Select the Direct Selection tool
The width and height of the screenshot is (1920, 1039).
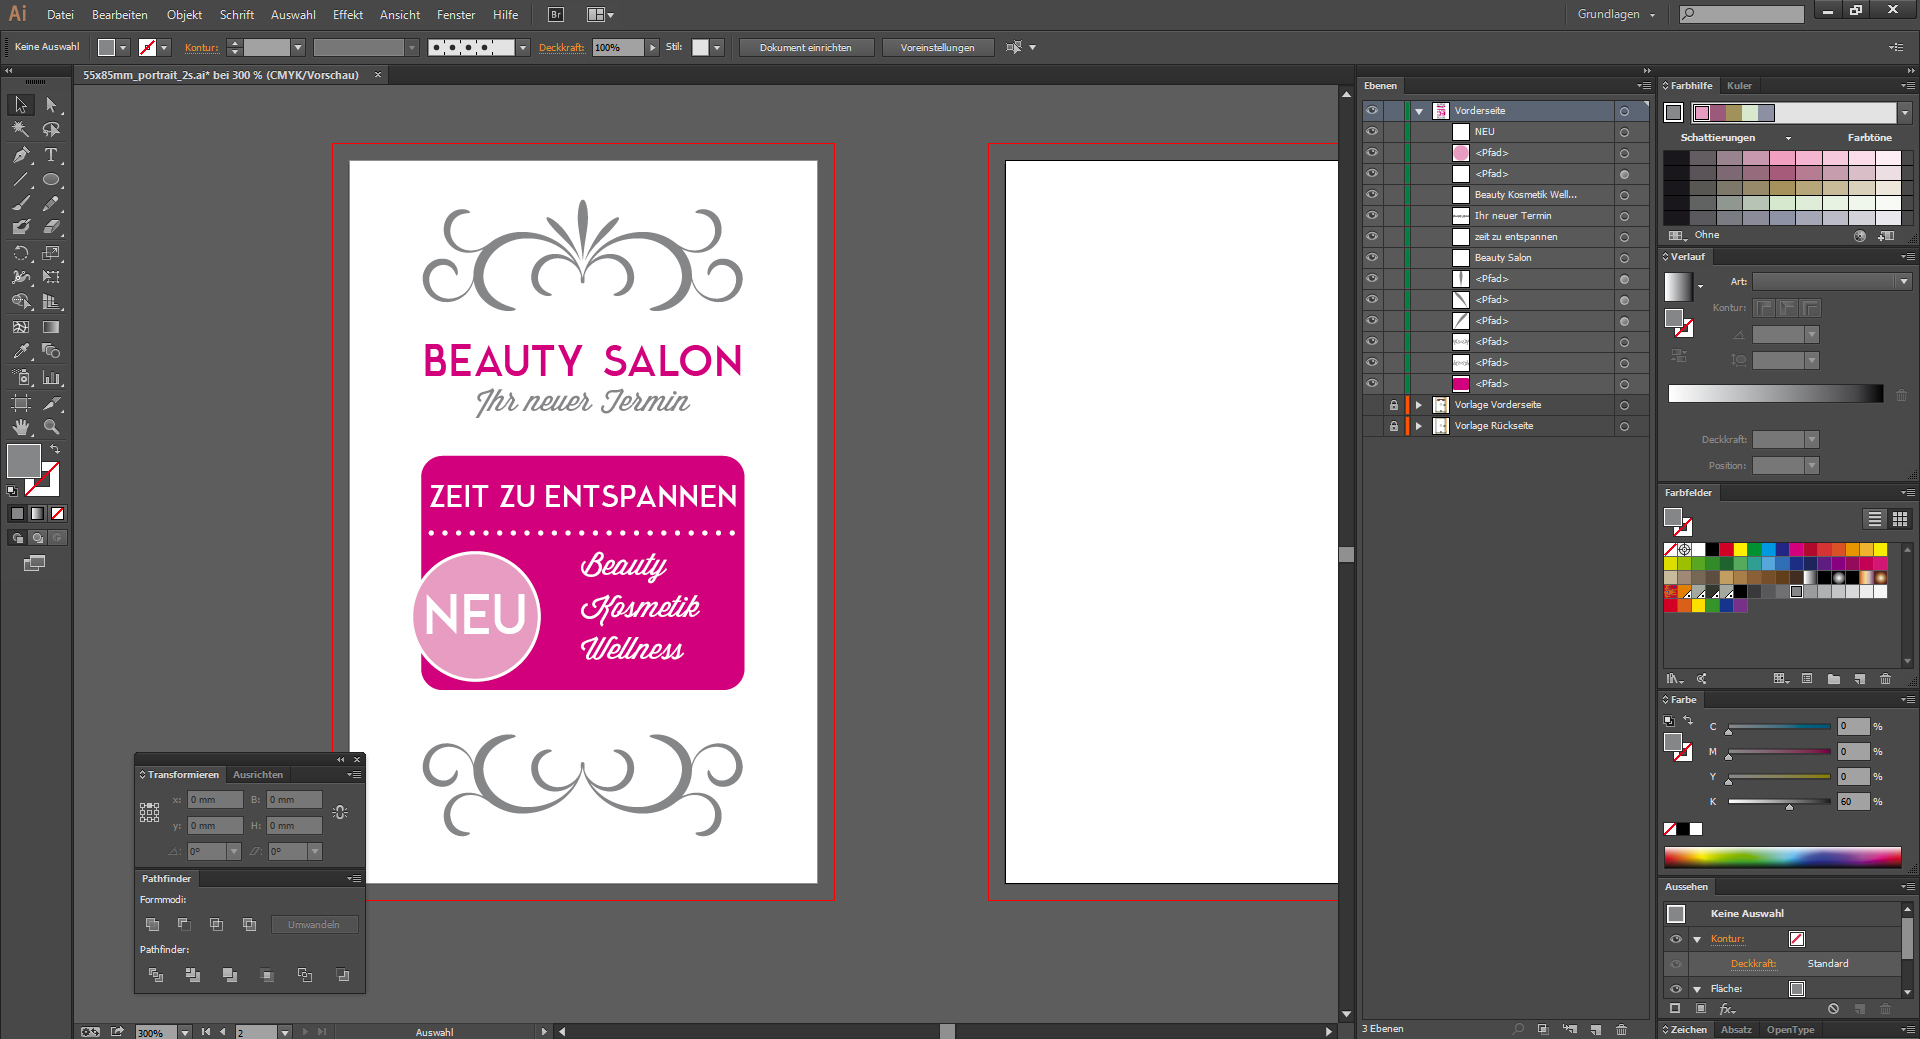[51, 105]
